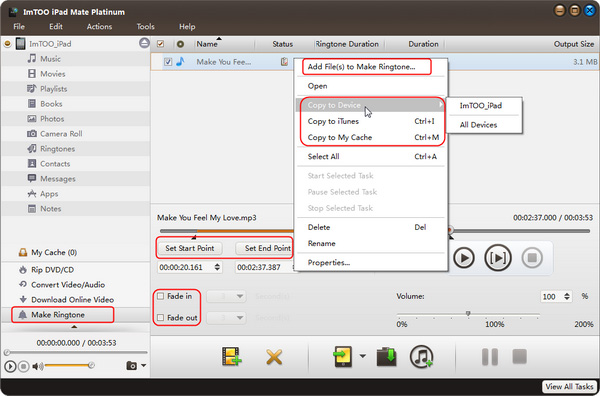
Task: Toggle the select-all checkbox in list header
Action: [x=161, y=44]
